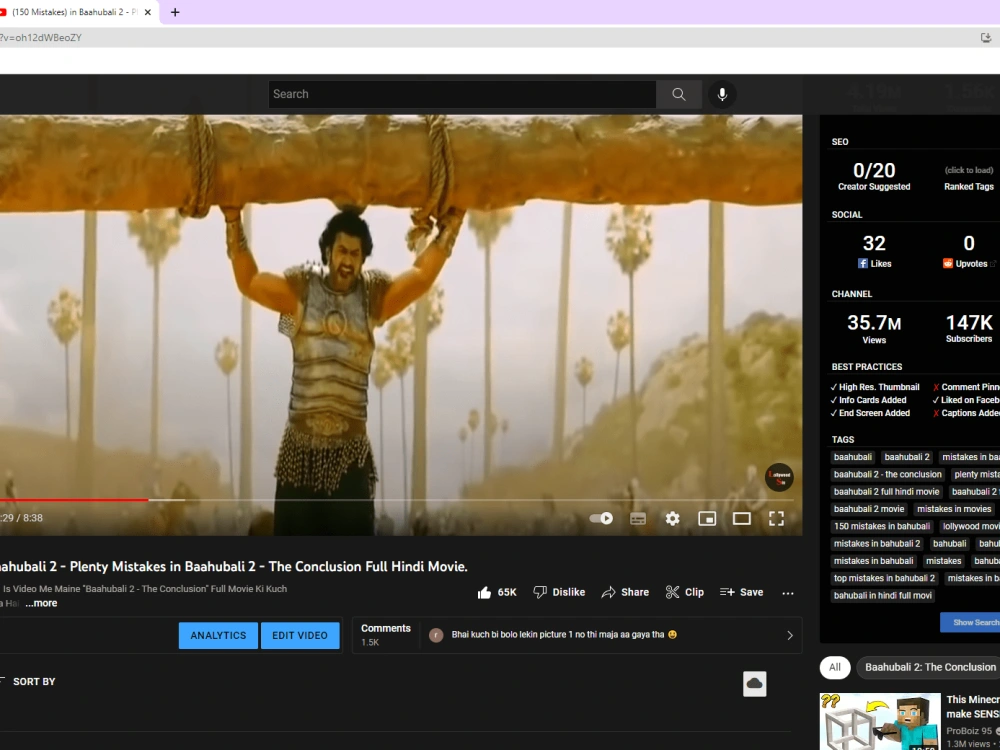Activate voice search microphone

tap(722, 94)
